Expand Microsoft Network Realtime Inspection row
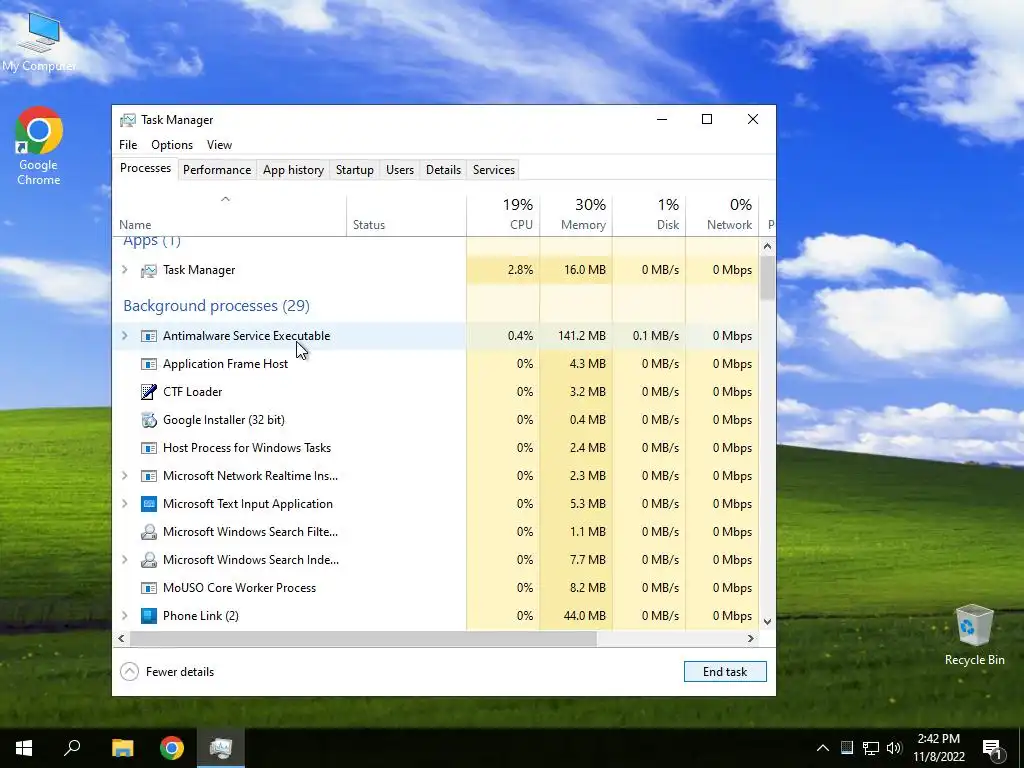1024x768 pixels. click(125, 476)
